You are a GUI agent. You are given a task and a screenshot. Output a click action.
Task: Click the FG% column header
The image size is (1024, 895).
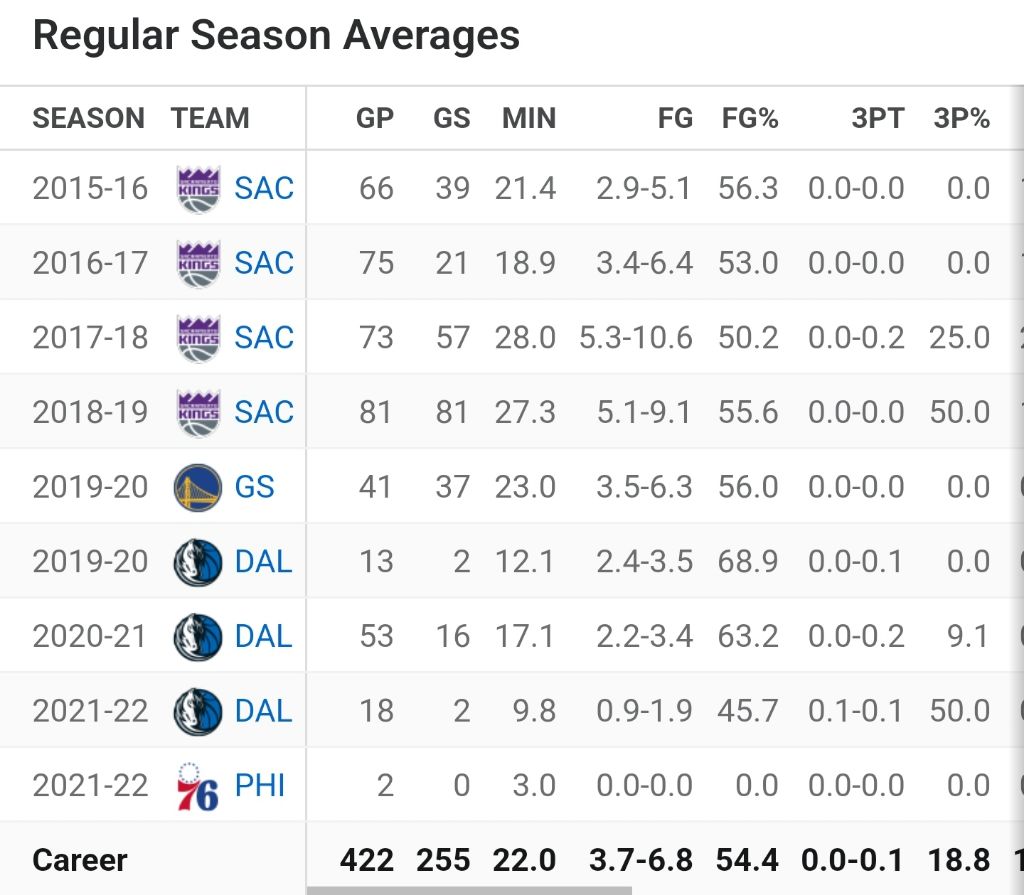750,118
